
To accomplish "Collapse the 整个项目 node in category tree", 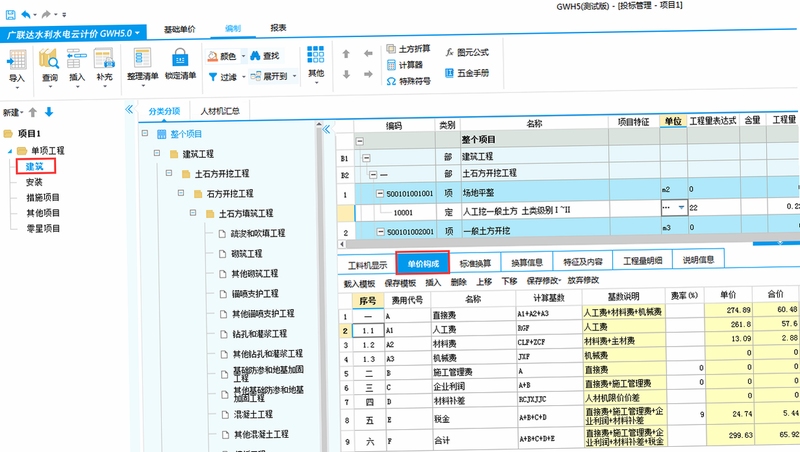I will point(145,133).
